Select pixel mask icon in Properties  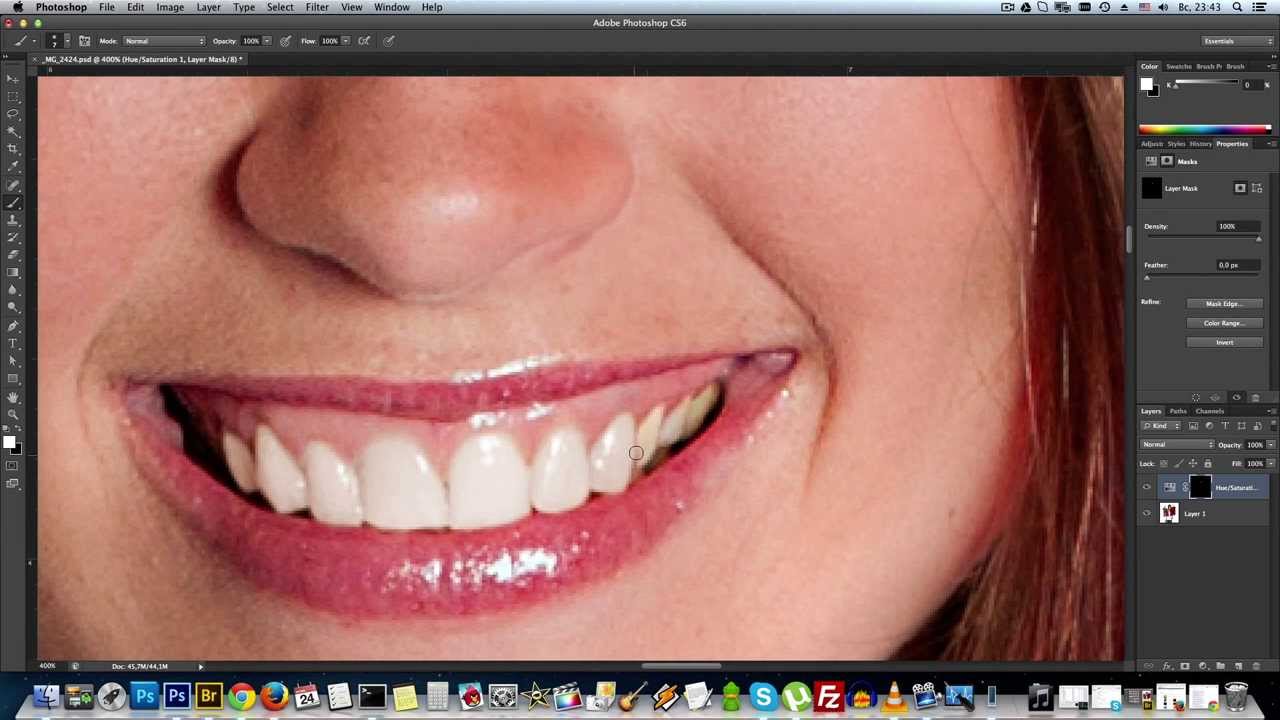1240,188
